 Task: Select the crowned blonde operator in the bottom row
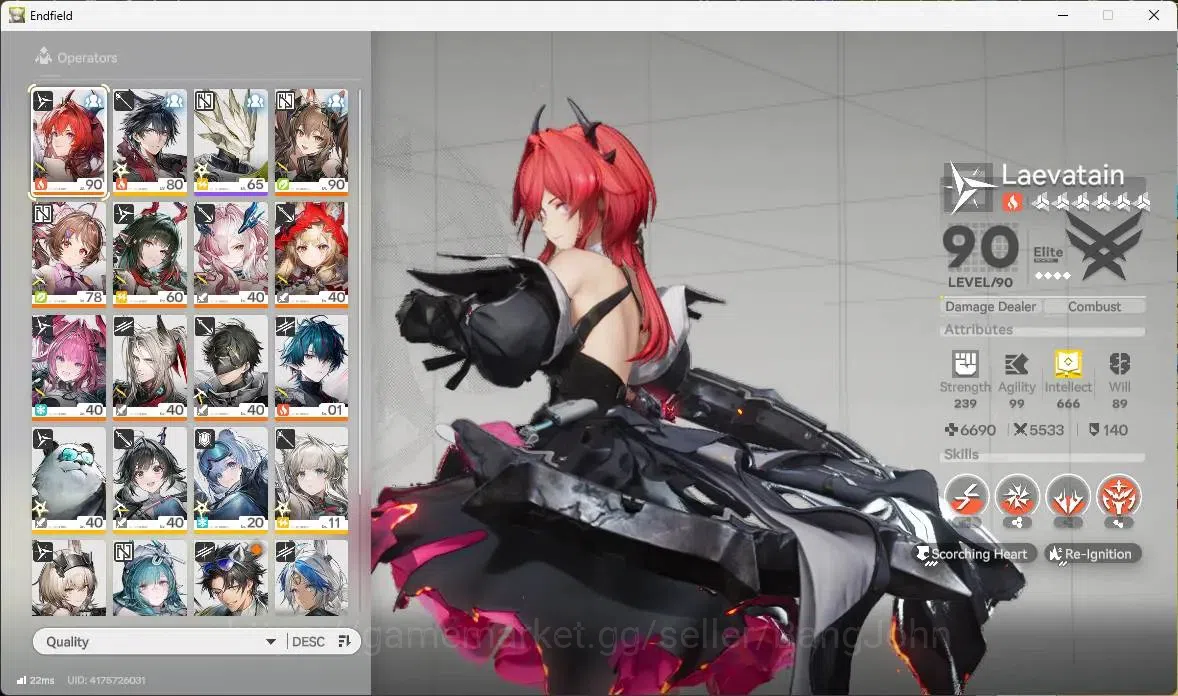(x=69, y=578)
